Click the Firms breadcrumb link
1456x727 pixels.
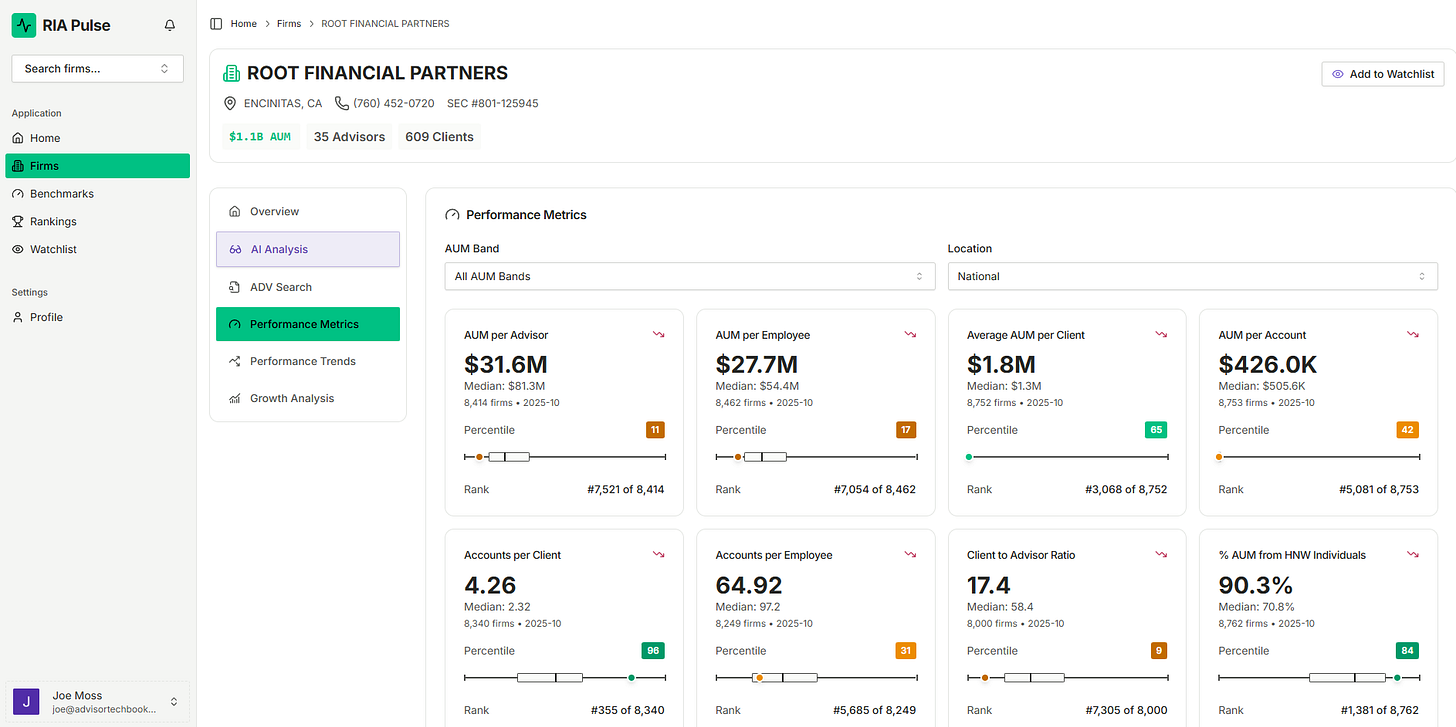tap(289, 24)
